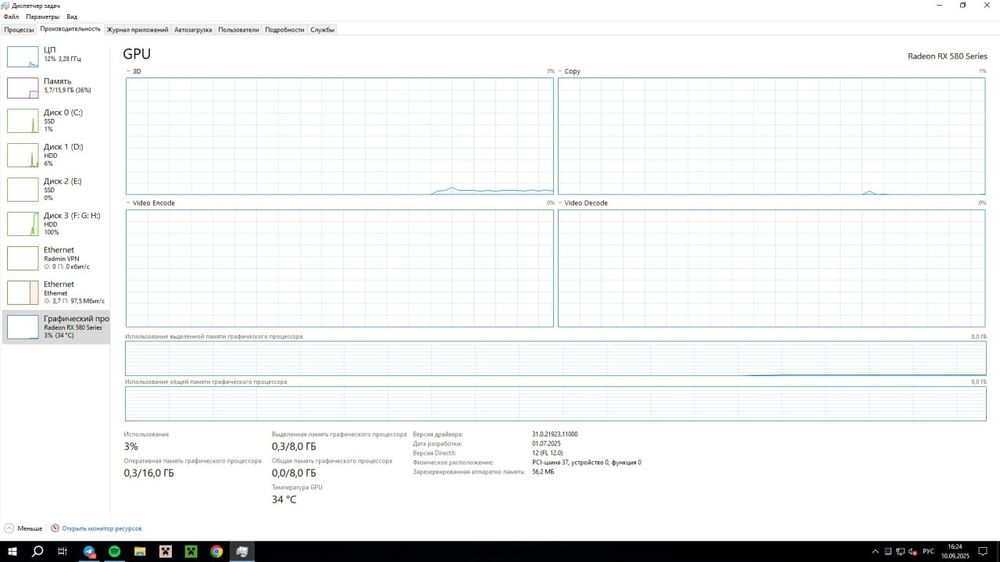Select the Ethernet 97,5 Мбит/с graph thumbnail
This screenshot has width=1000, height=562.
(x=23, y=293)
